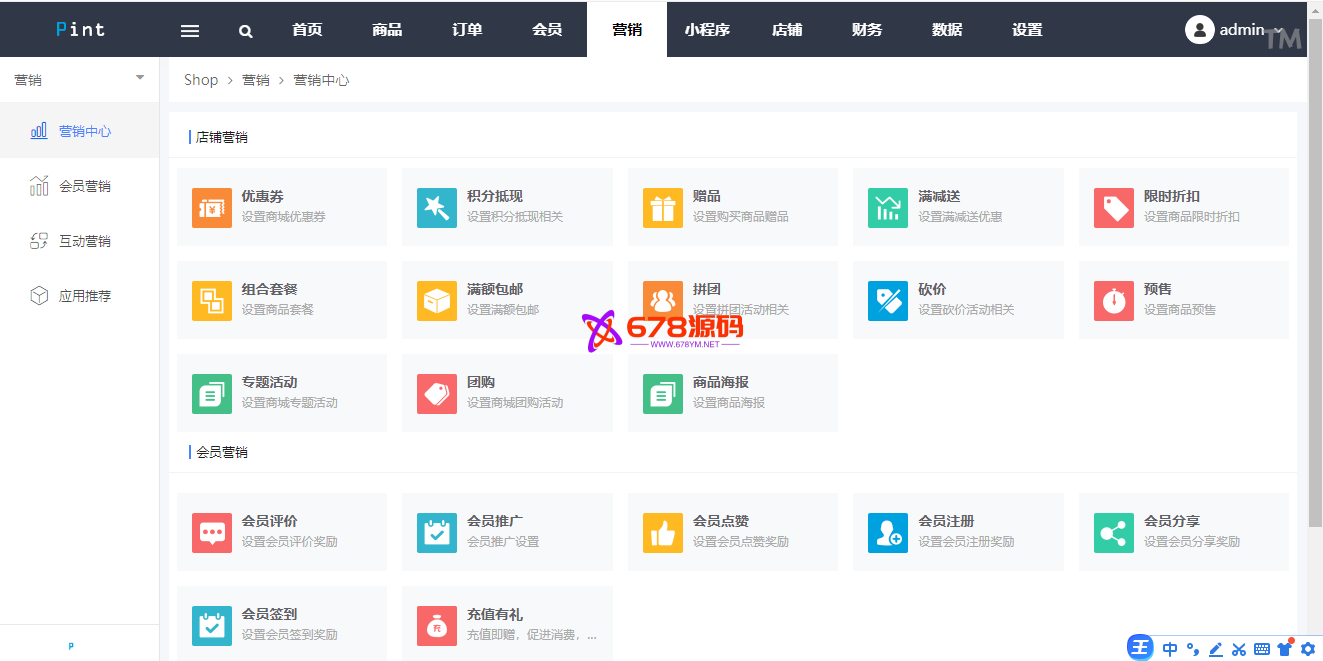Click the 会员分享 share icon
1323x661 pixels.
[x=1113, y=533]
